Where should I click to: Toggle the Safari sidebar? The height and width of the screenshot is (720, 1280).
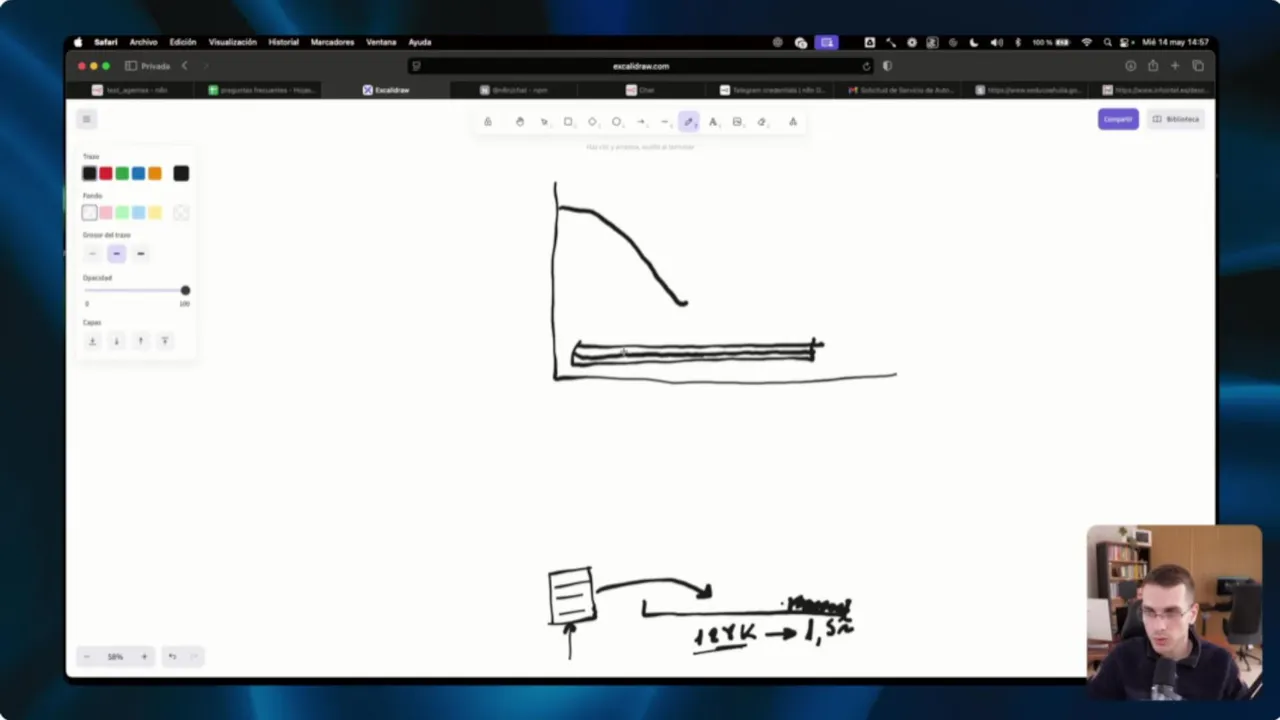point(131,66)
